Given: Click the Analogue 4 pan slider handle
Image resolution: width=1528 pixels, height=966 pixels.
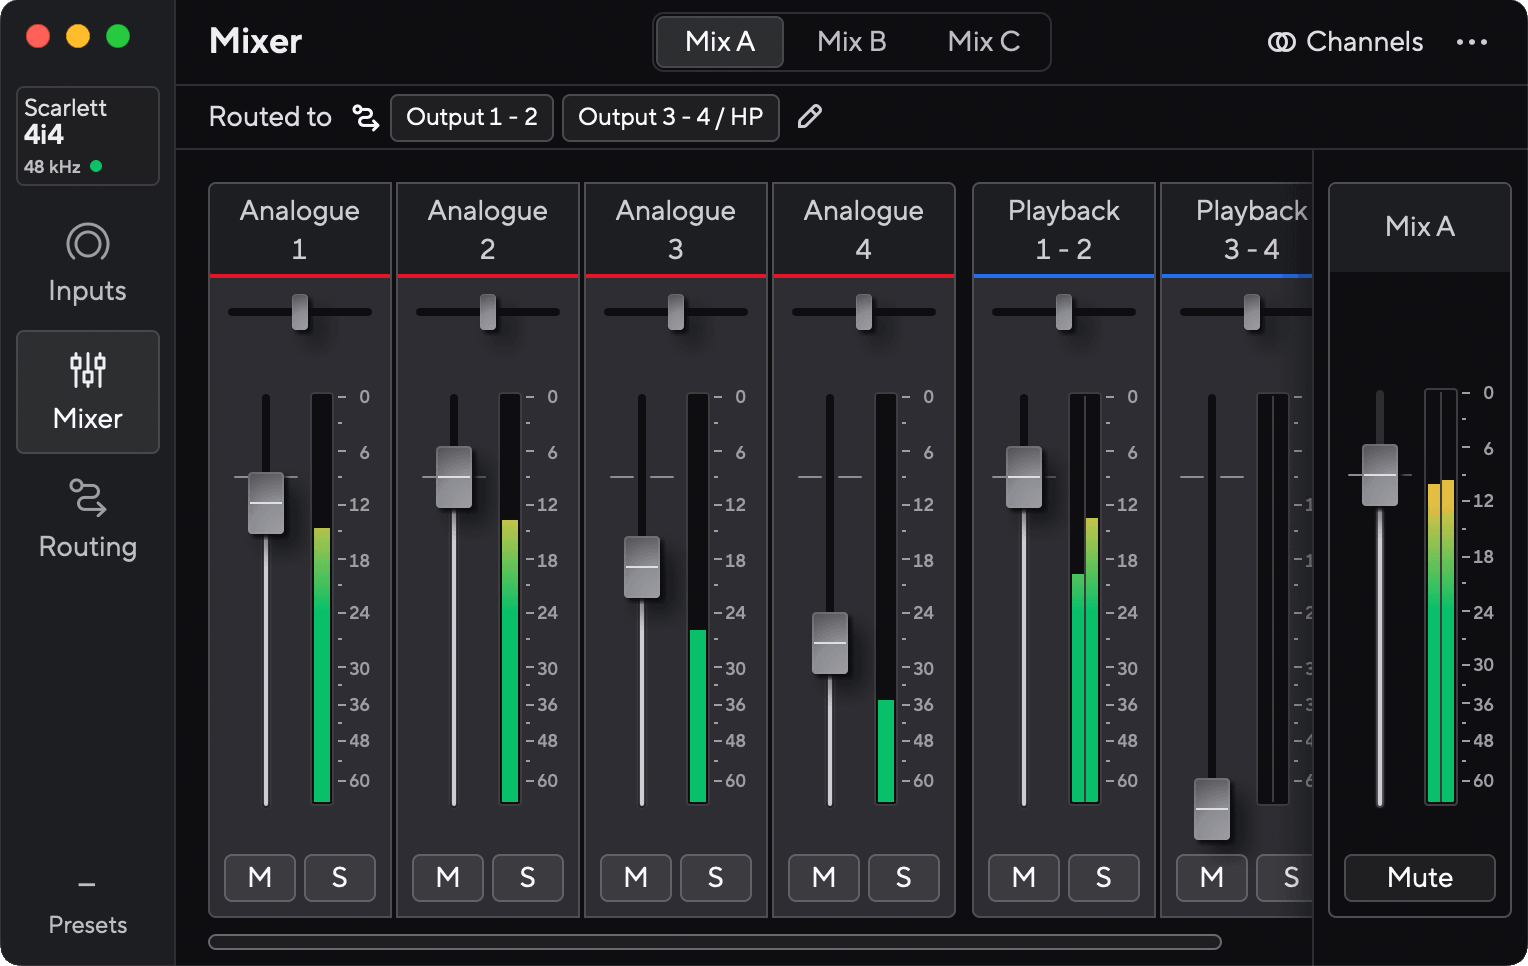Looking at the screenshot, I should click(864, 312).
